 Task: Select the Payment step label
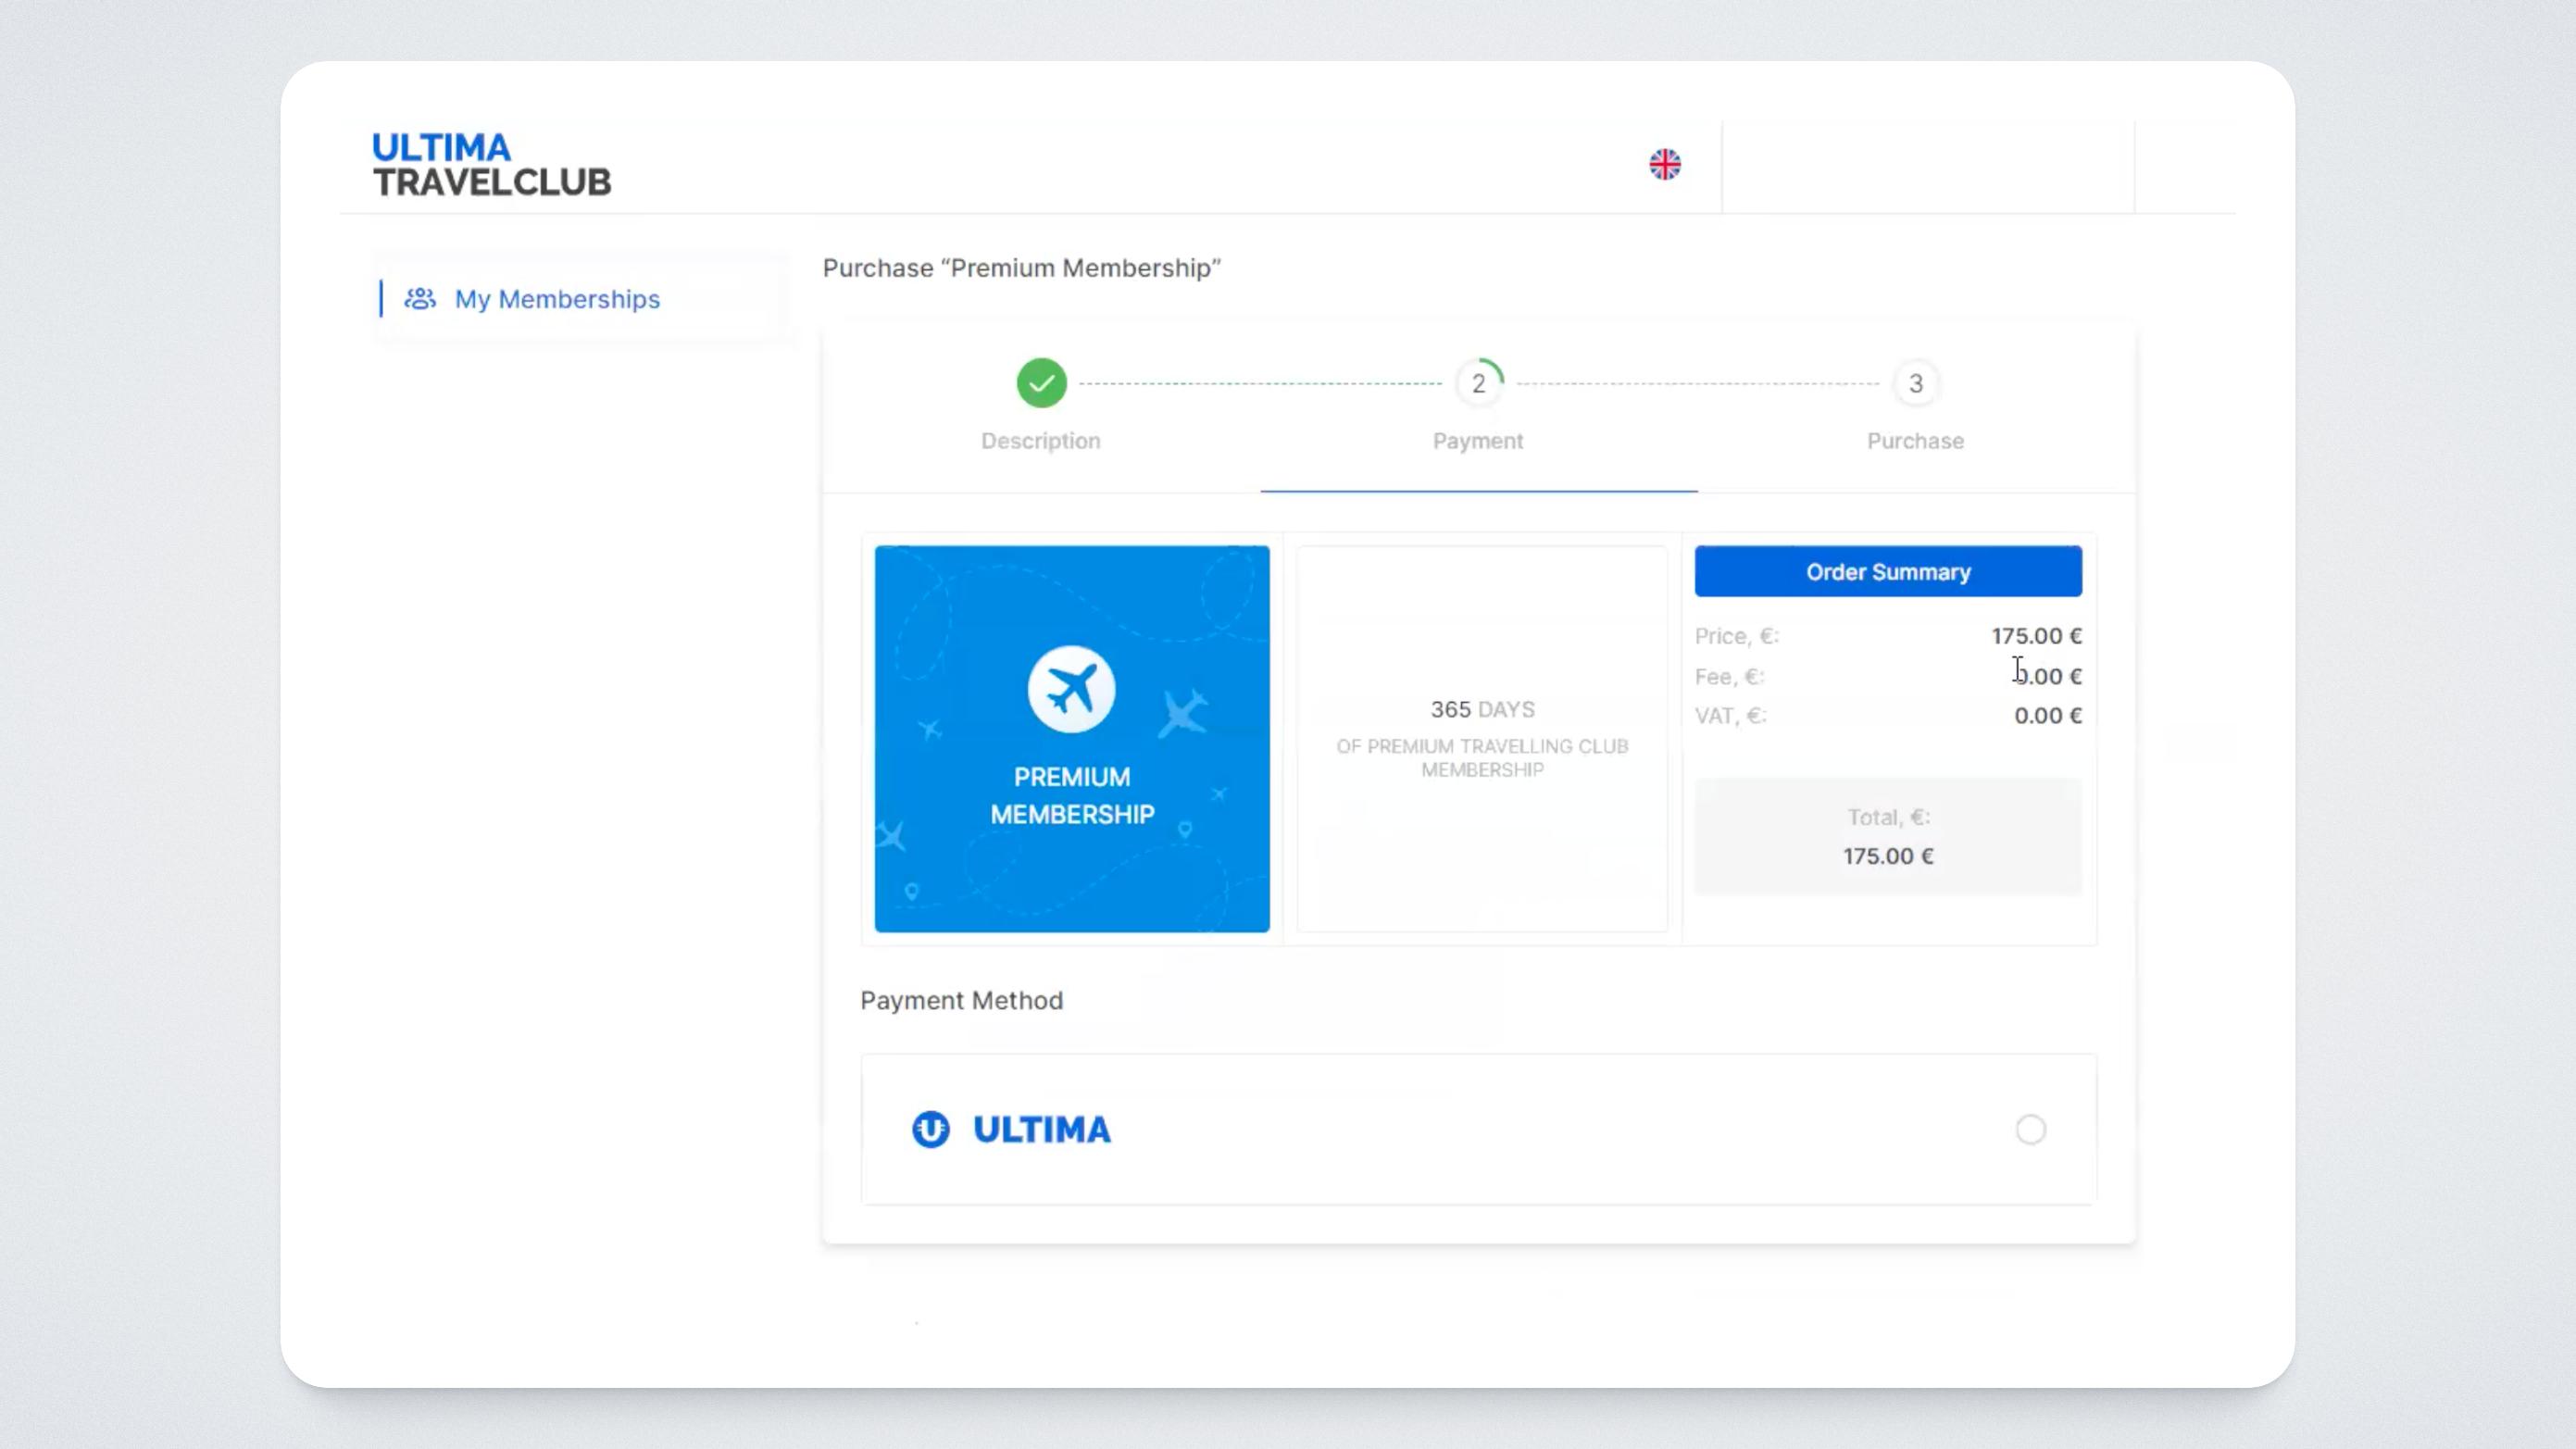pos(1477,441)
